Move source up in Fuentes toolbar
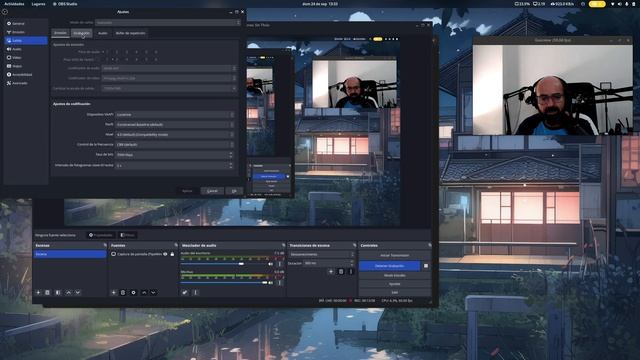 (x=144, y=293)
